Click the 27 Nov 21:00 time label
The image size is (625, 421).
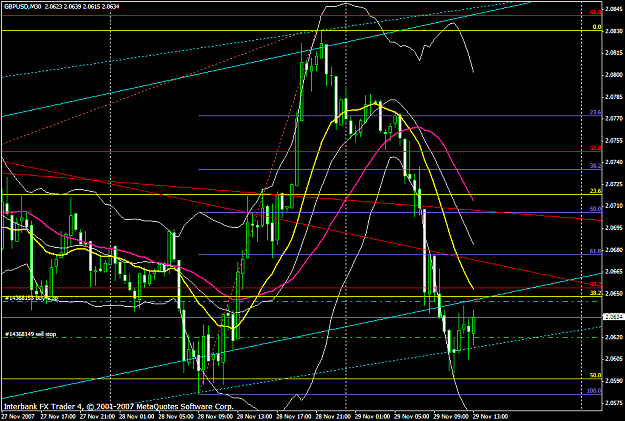tap(96, 417)
